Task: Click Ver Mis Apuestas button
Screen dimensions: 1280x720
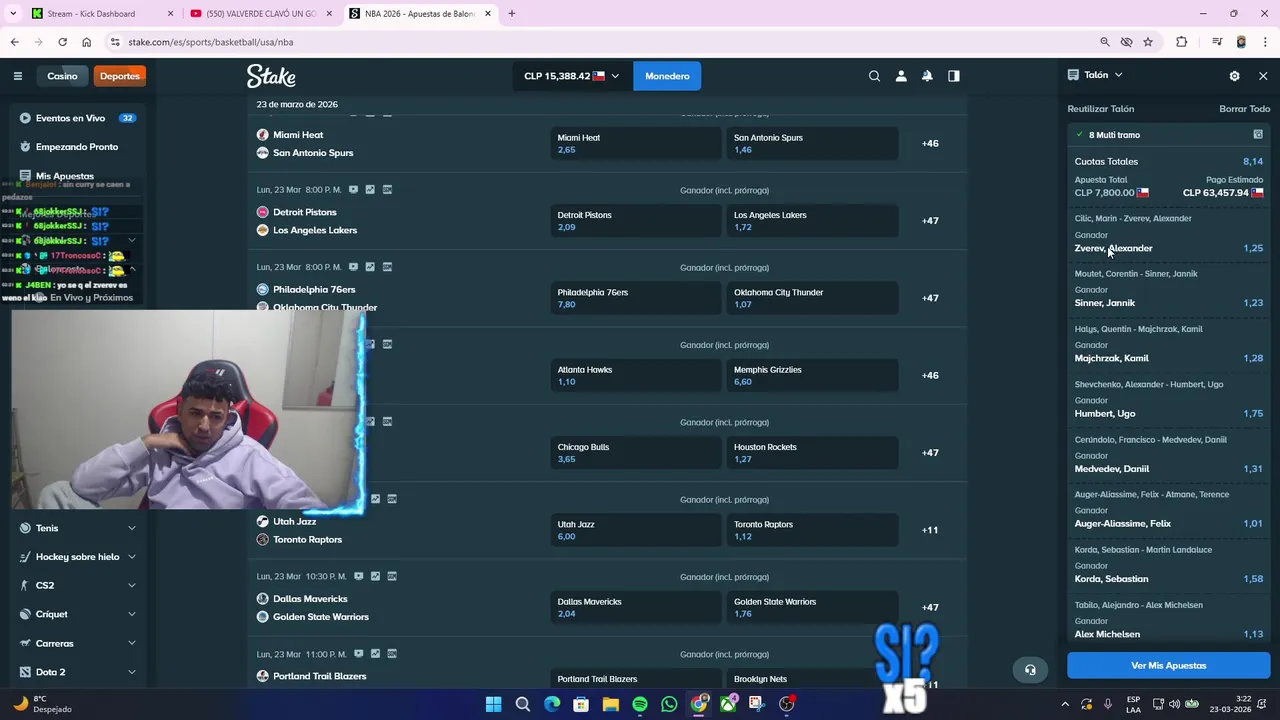Action: [x=1168, y=665]
